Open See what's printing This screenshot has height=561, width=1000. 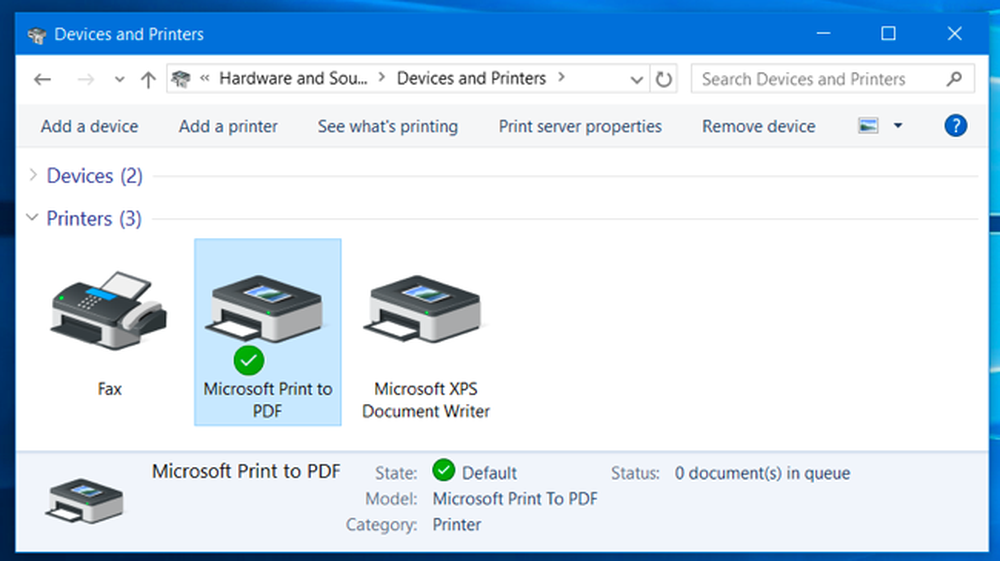point(388,126)
